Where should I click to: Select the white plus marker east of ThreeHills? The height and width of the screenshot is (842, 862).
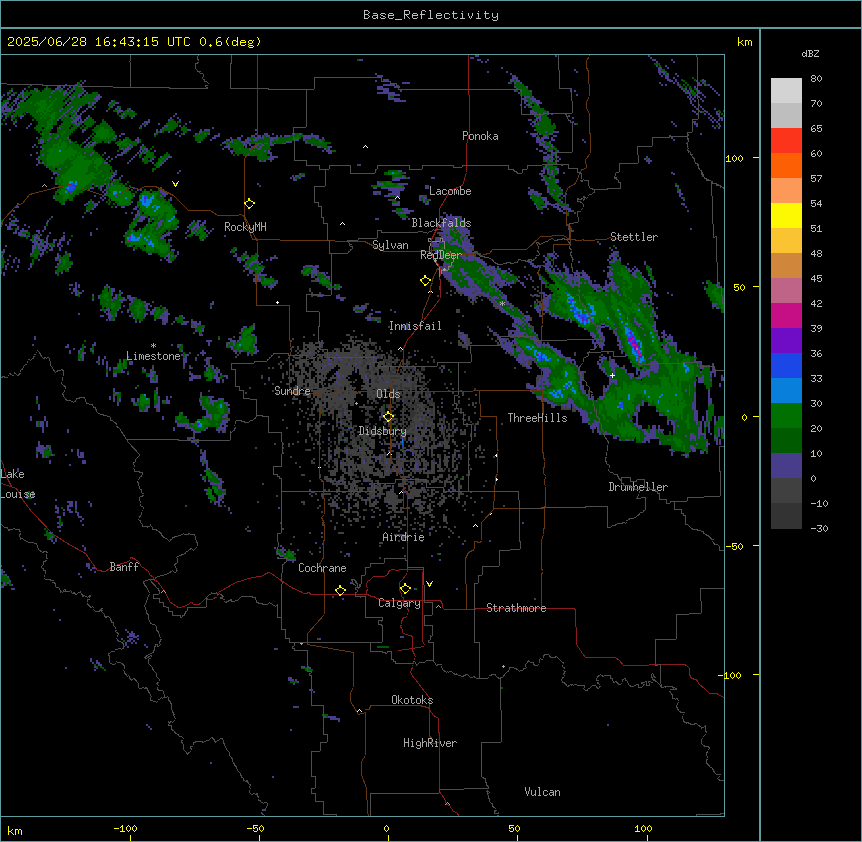coord(612,375)
